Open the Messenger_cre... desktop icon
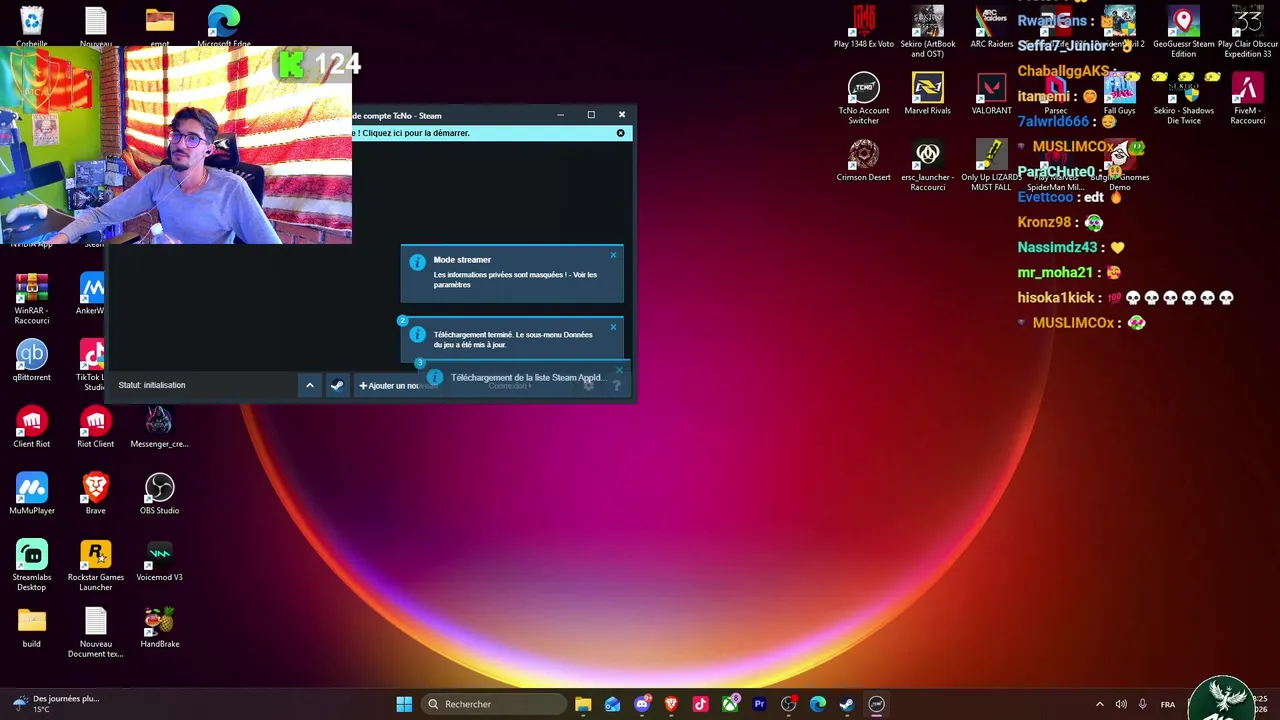1280x720 pixels. (159, 427)
